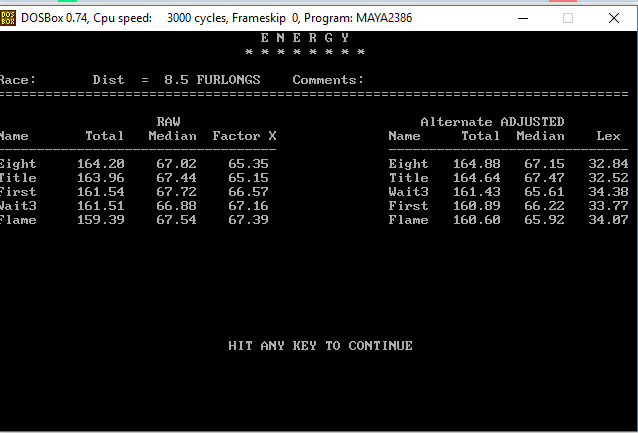Close the DOSBox window

pos(614,18)
